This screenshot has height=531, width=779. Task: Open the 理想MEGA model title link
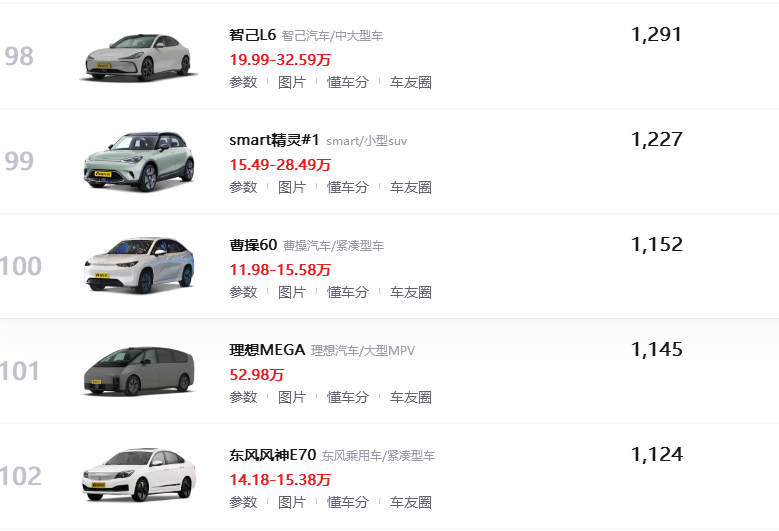coord(267,350)
